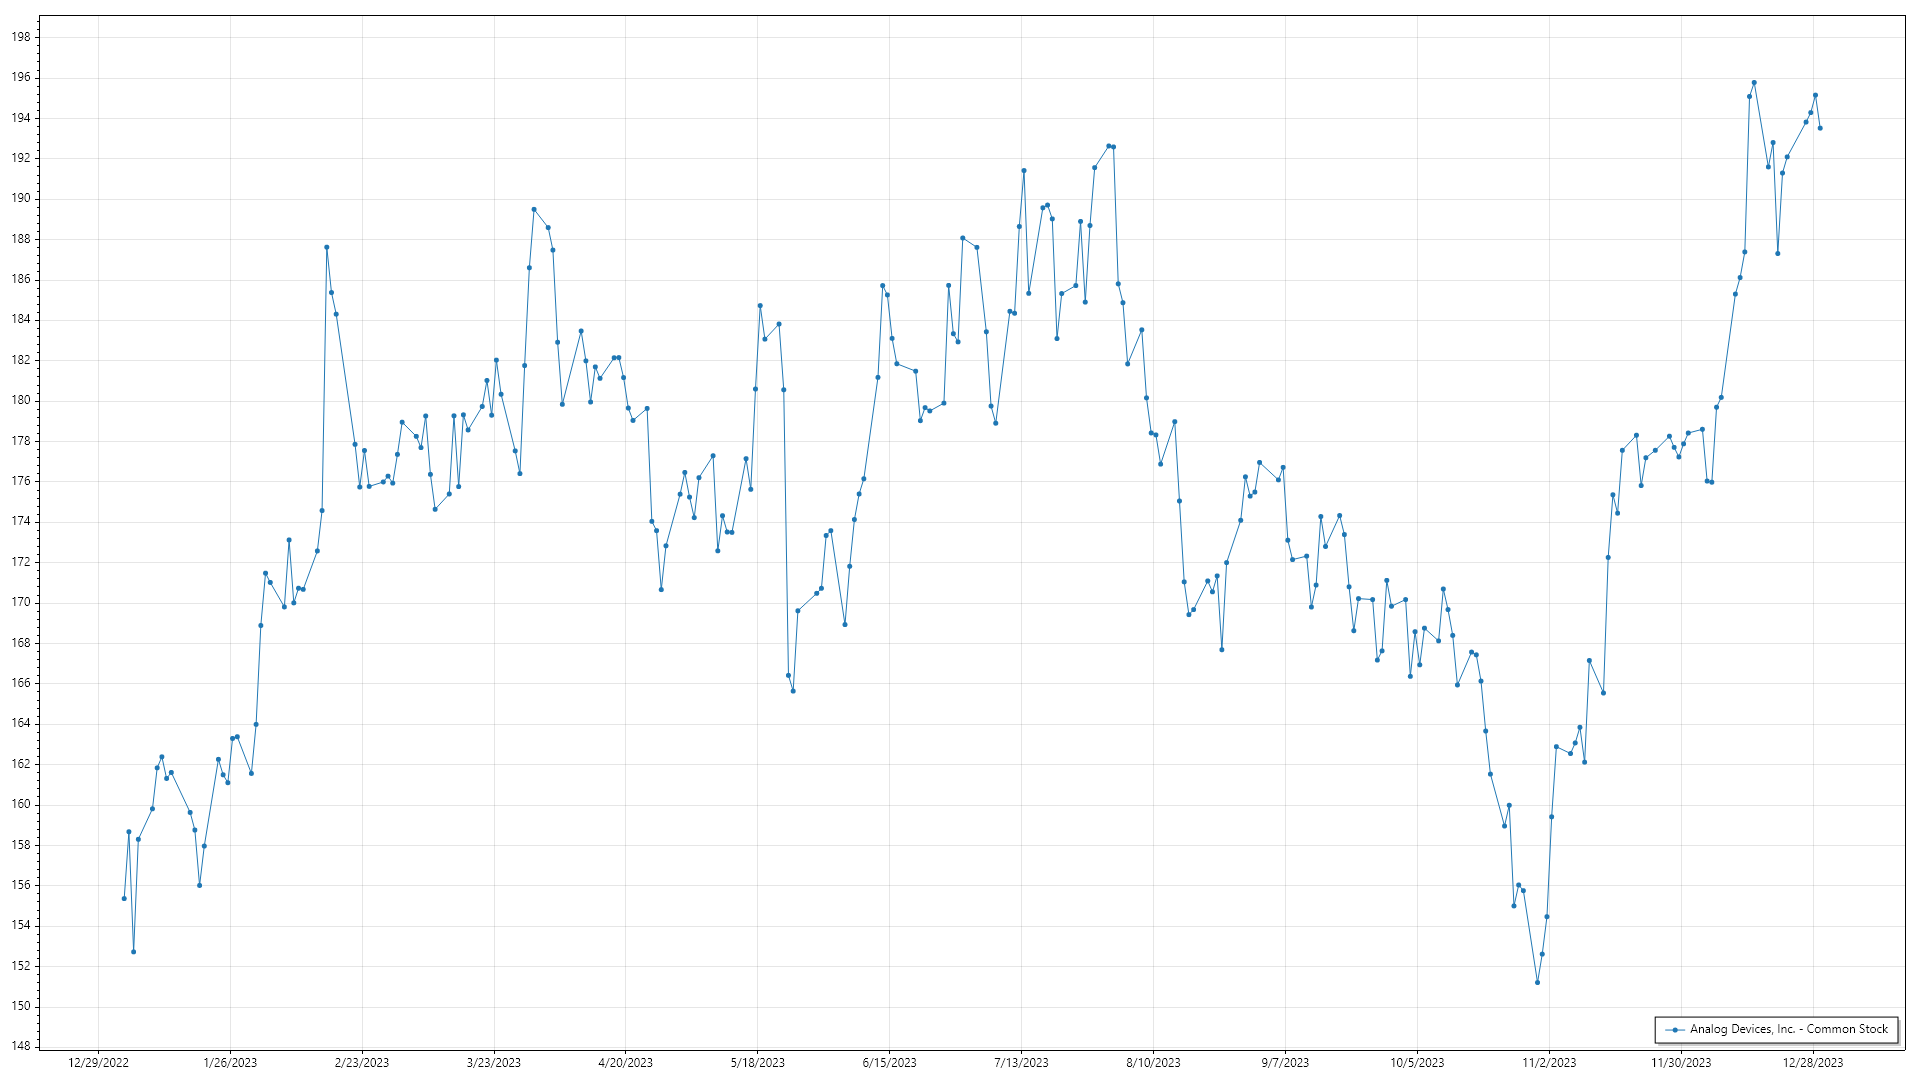Click the legend line marker icon
This screenshot has height=1080, width=1920.
[1674, 1030]
